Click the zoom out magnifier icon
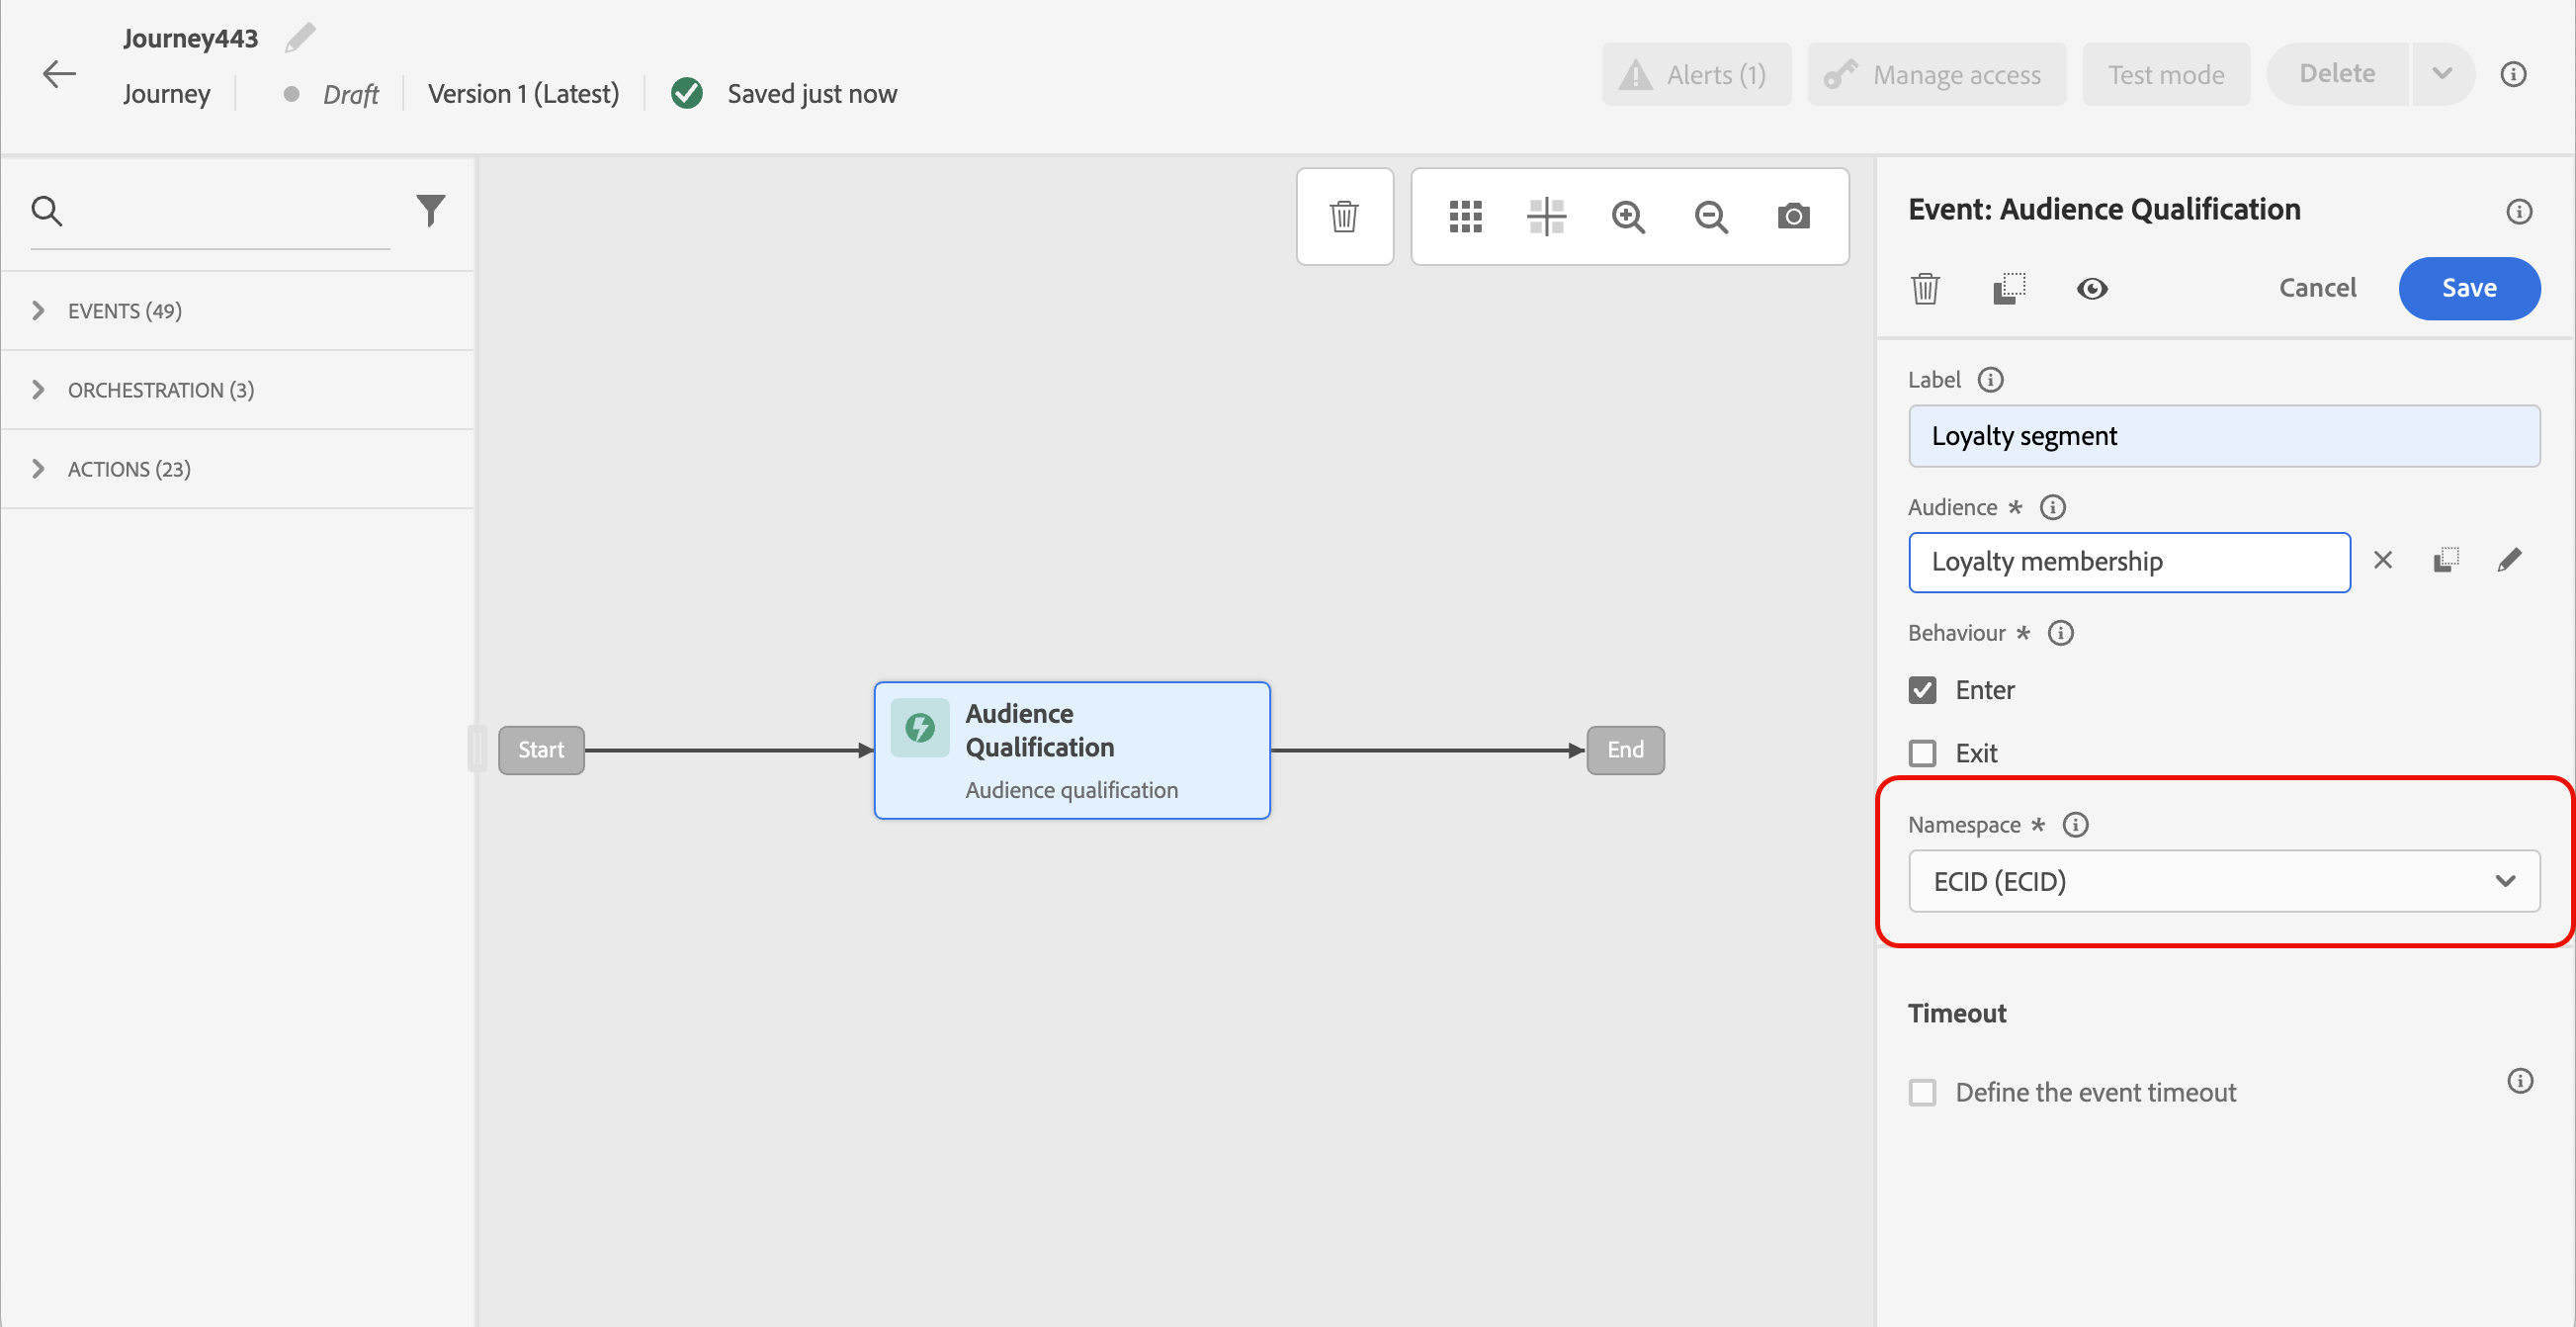The image size is (2576, 1327). tap(1711, 216)
